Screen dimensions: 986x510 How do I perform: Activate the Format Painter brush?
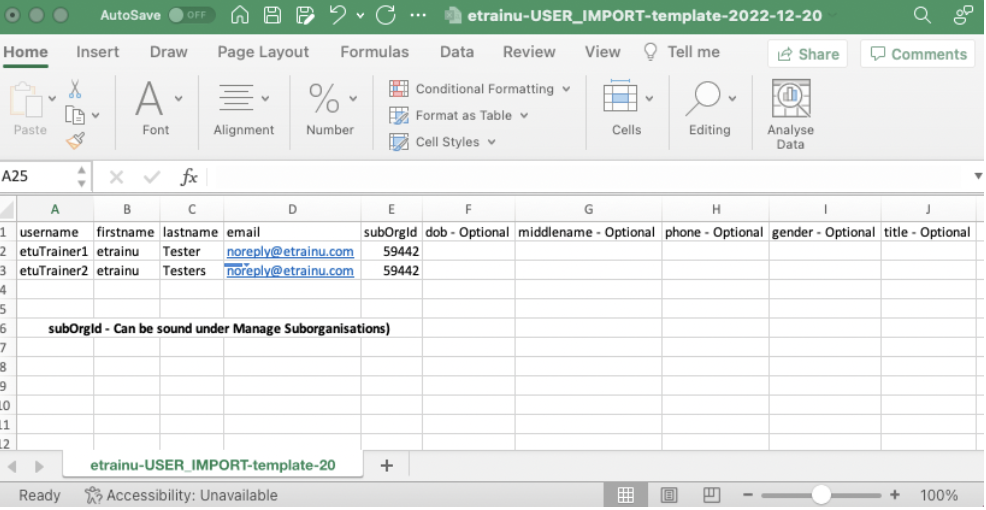pyautogui.click(x=75, y=141)
